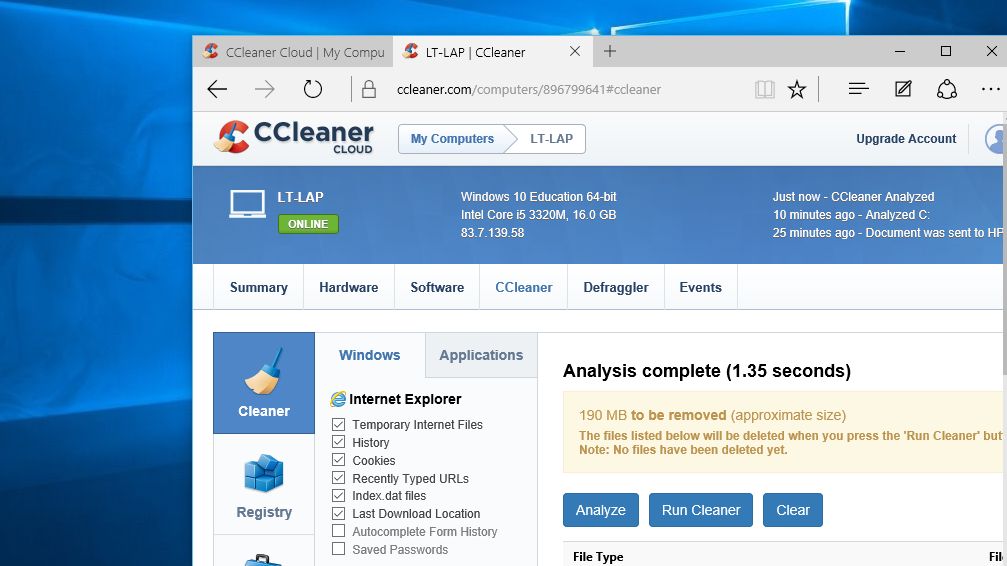Screen dimensions: 1007x566
Task: Select the 'Just now - CCleaner Analyzed' event
Action: [854, 197]
